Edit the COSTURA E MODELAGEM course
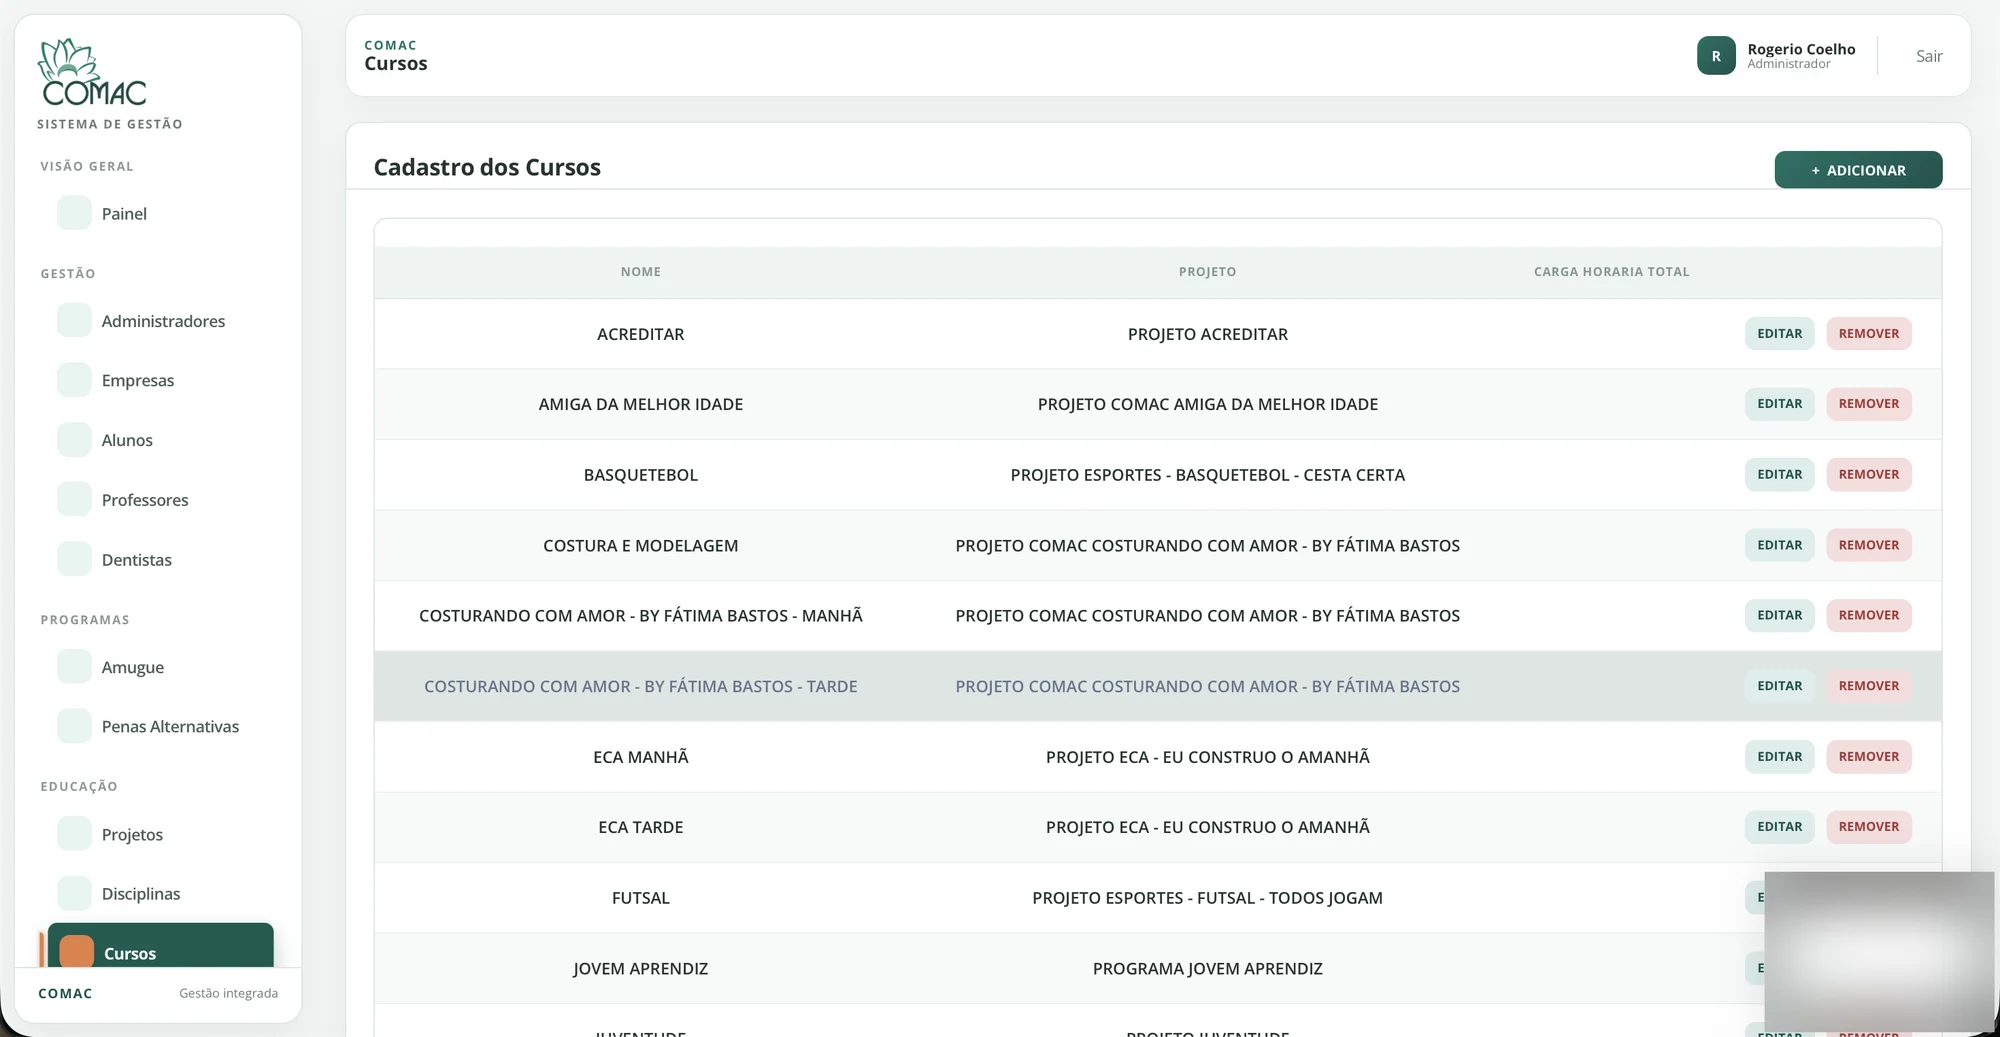2000x1037 pixels. [x=1779, y=545]
